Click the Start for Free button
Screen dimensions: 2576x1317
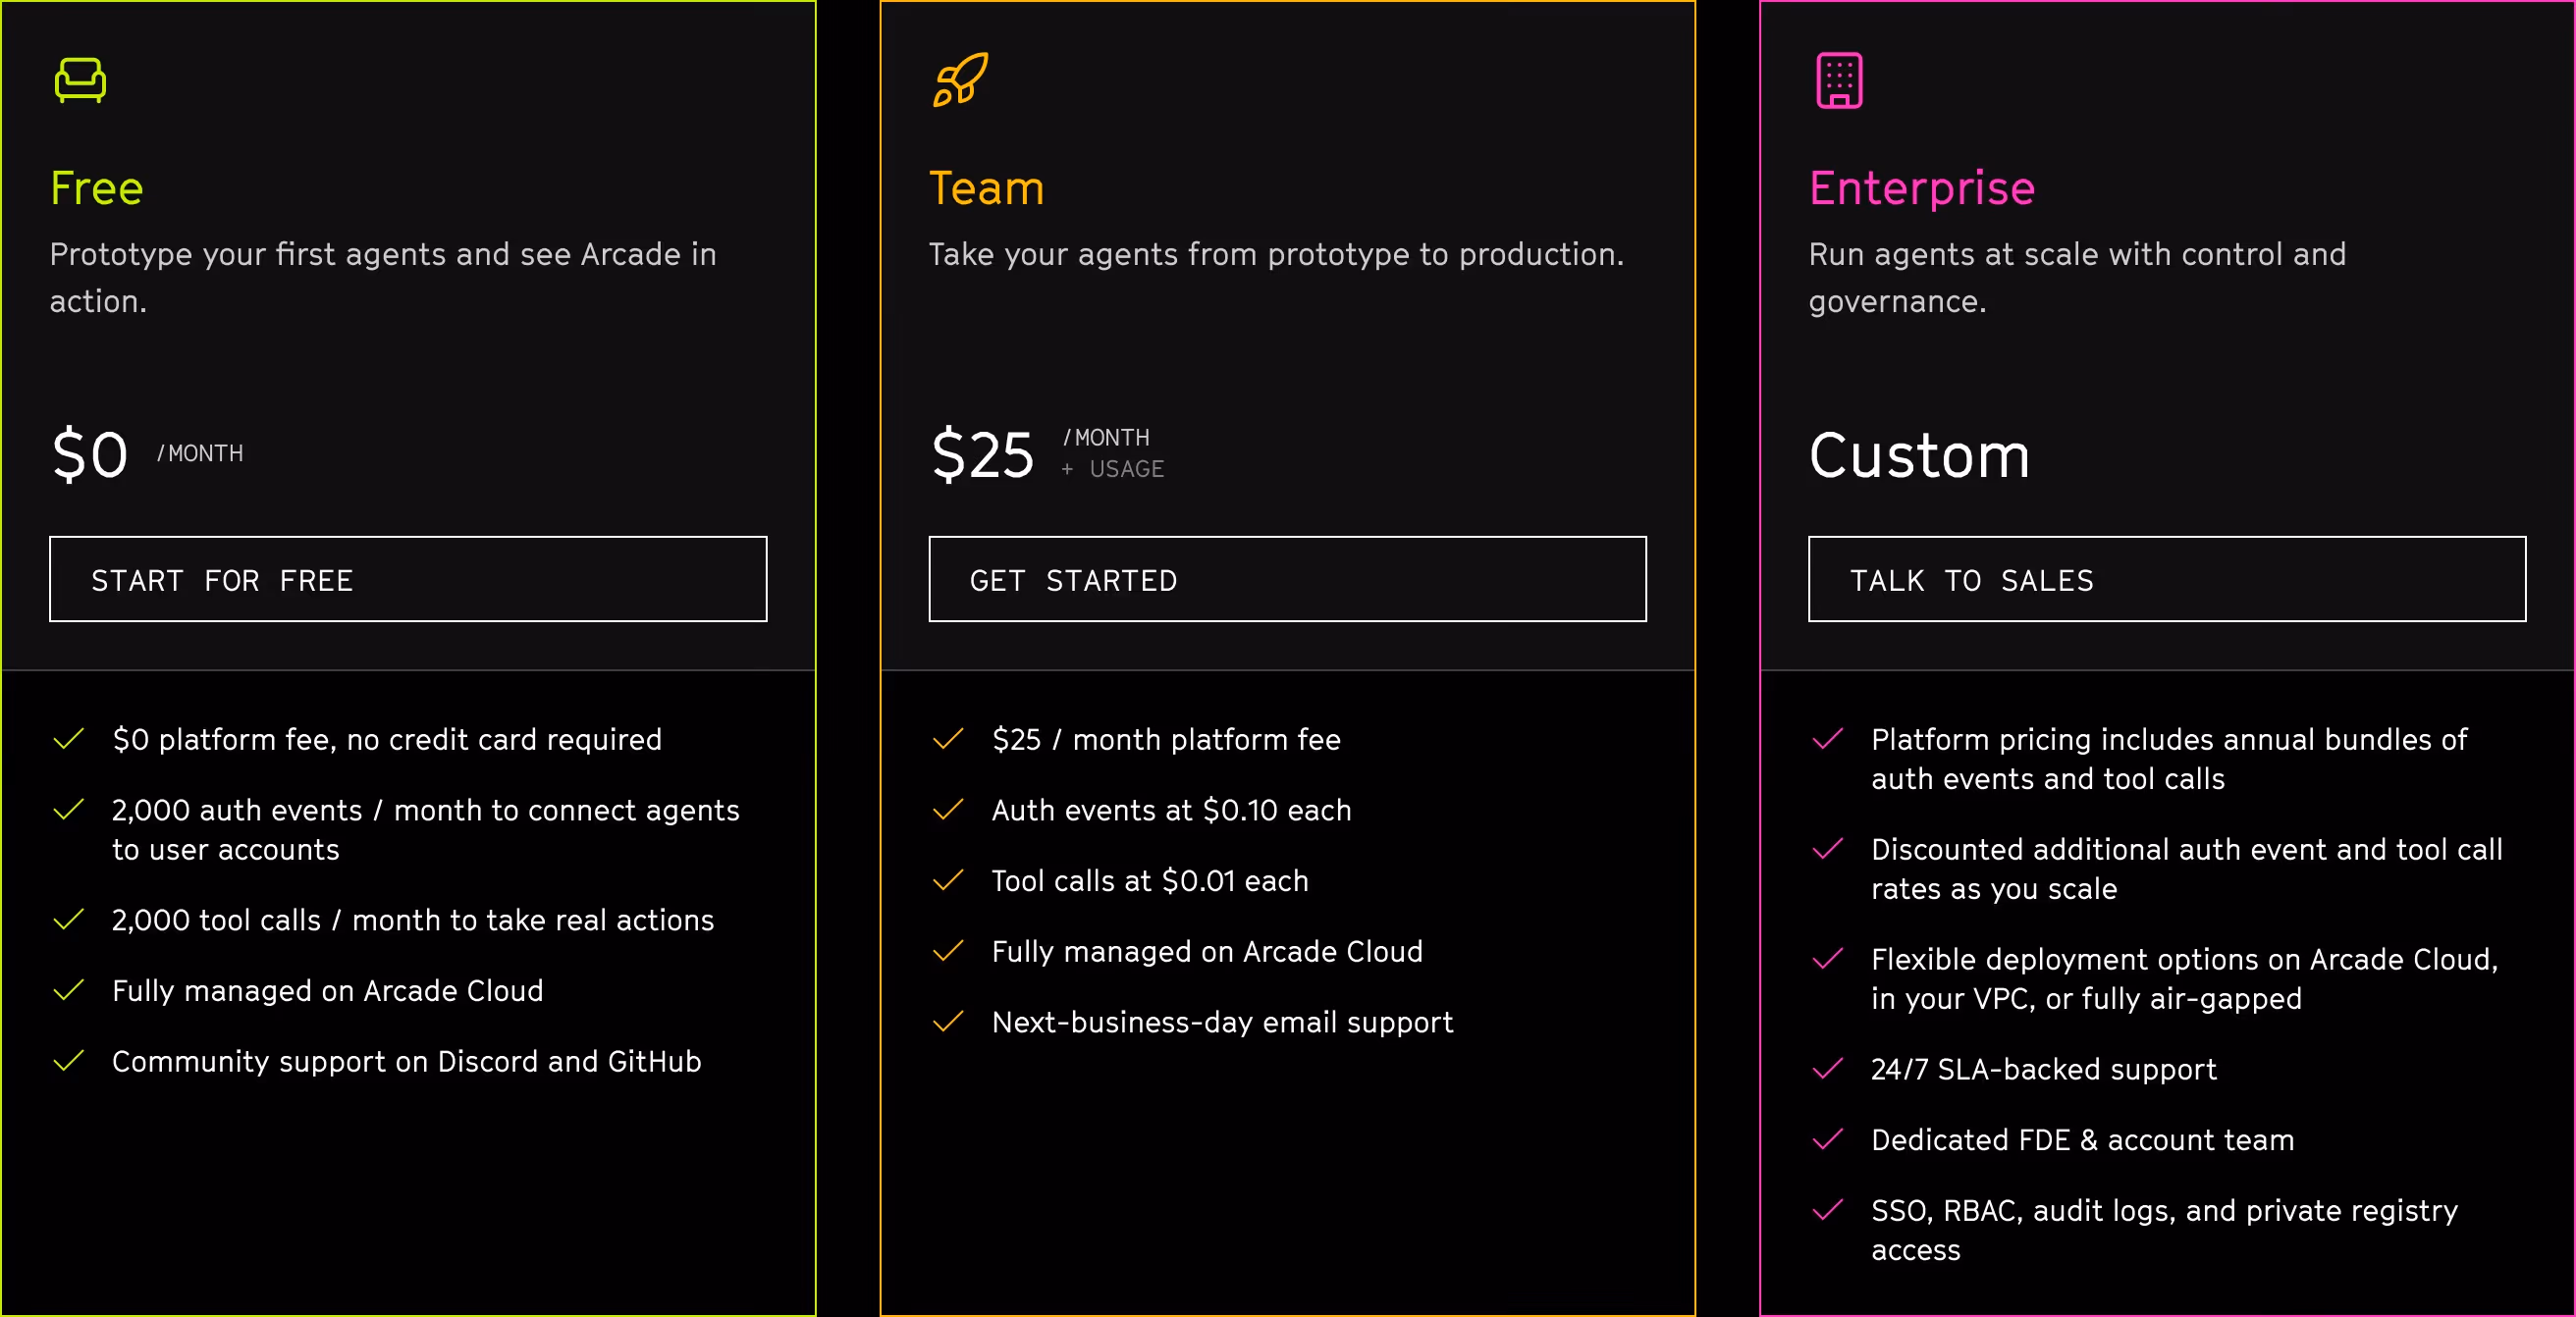pos(408,579)
